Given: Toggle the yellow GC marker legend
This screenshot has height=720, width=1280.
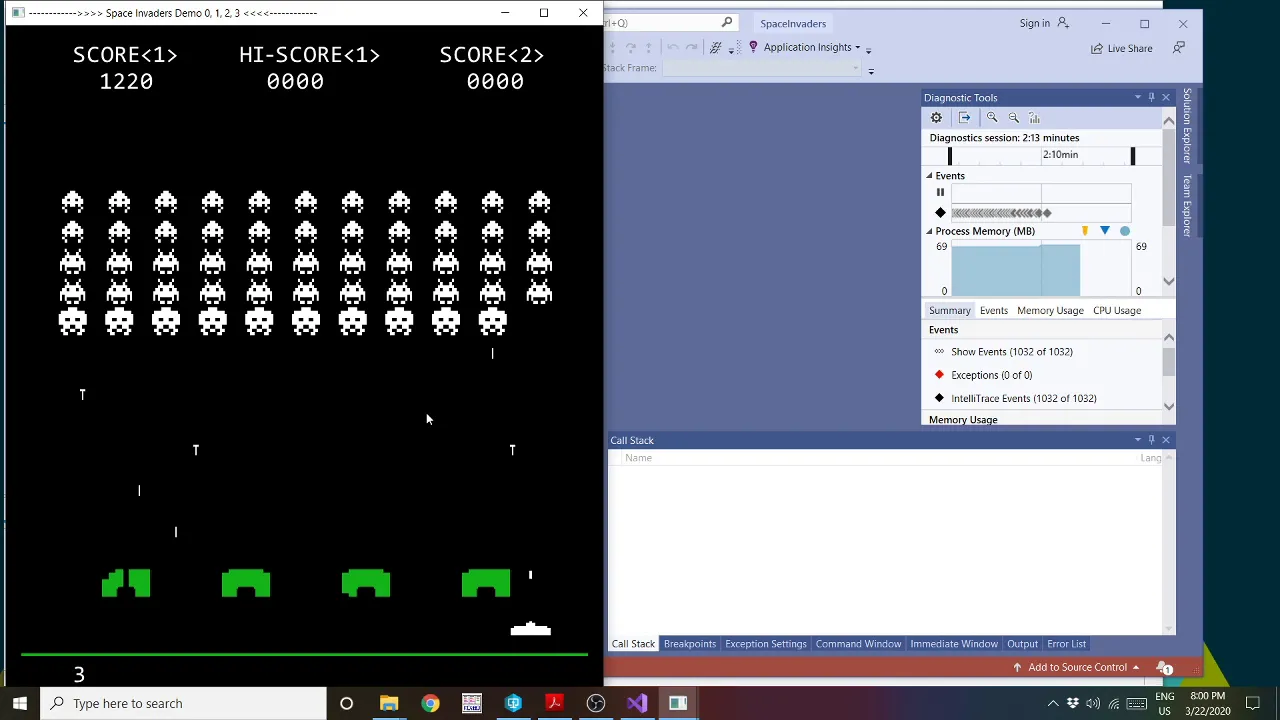Looking at the screenshot, I should [1085, 231].
